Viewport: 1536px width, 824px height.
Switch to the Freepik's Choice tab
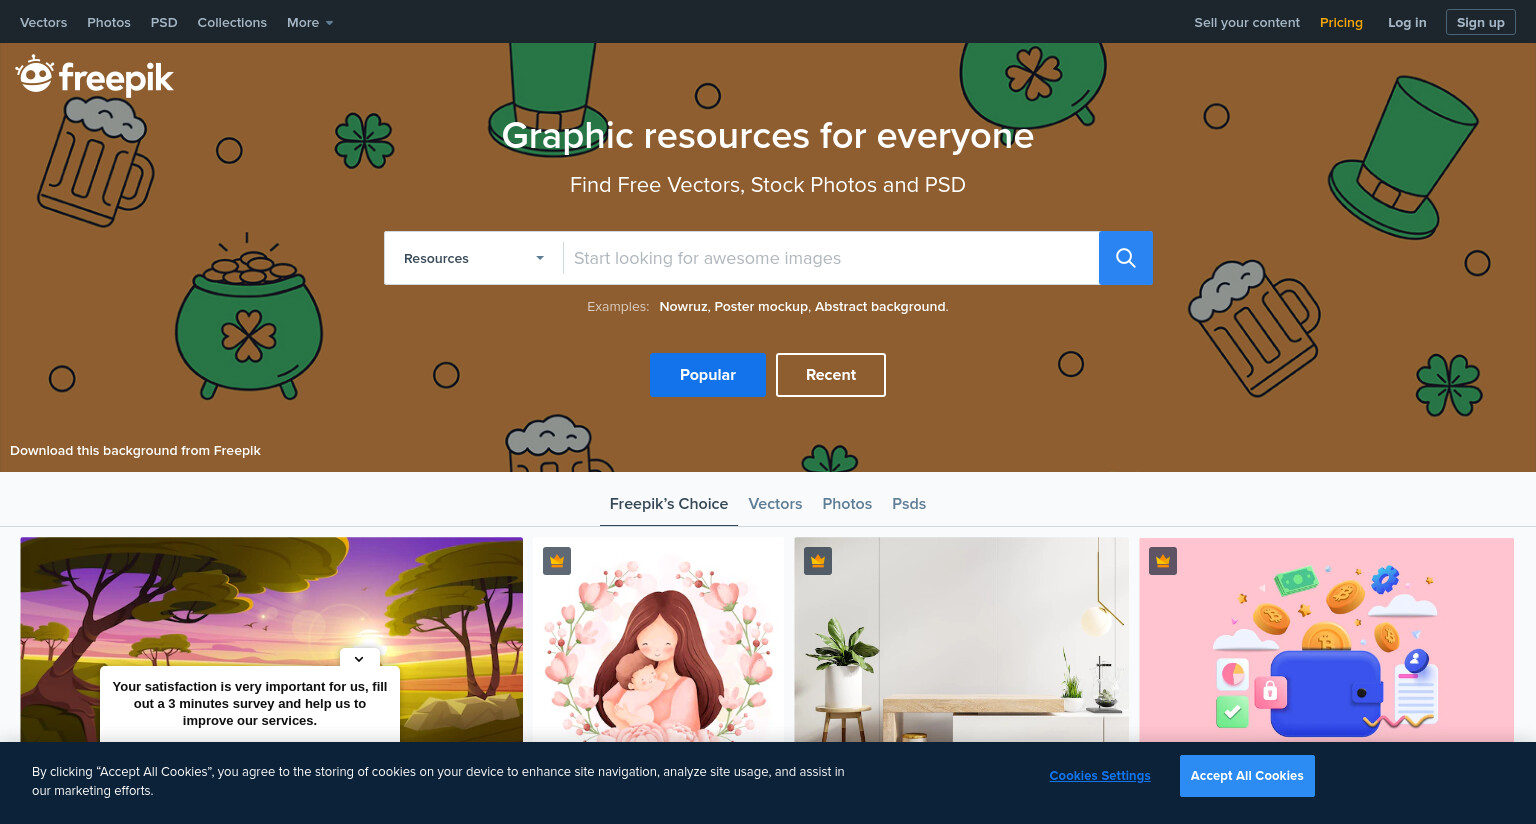(669, 504)
